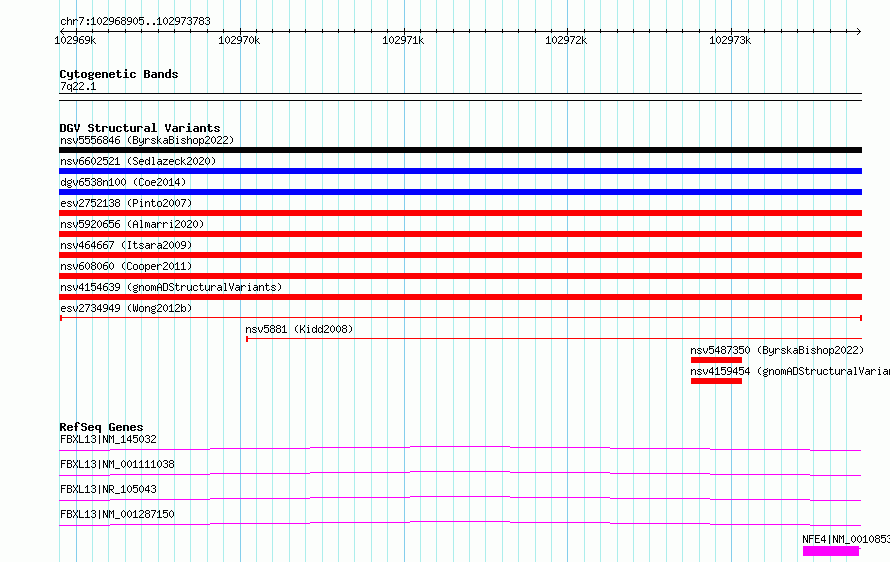This screenshot has width=890, height=562.
Task: Select the FBXL13|NR_105043 intron line
Action: click(x=460, y=498)
